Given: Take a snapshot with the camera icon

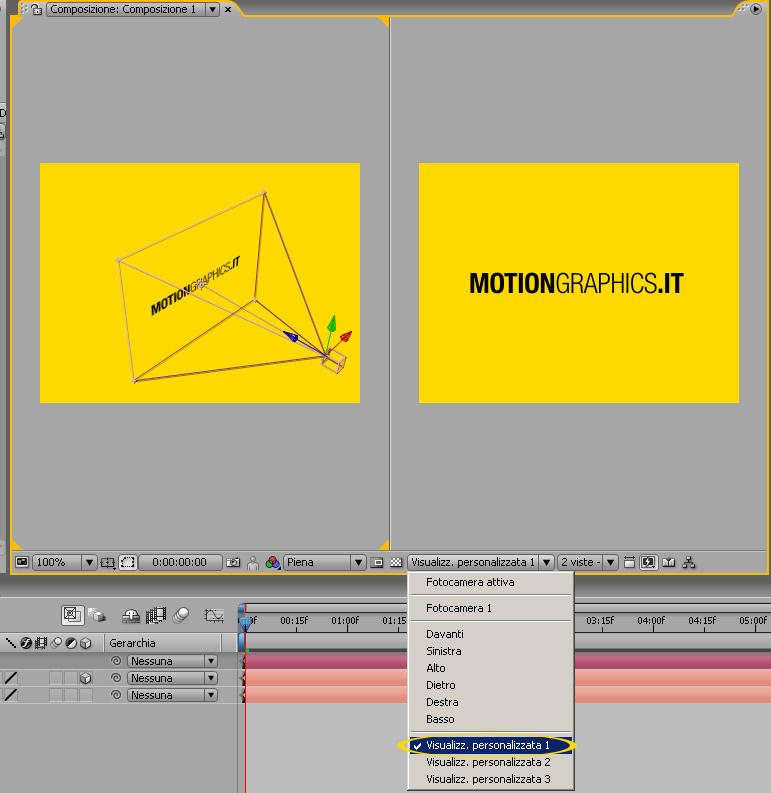Looking at the screenshot, I should 233,562.
